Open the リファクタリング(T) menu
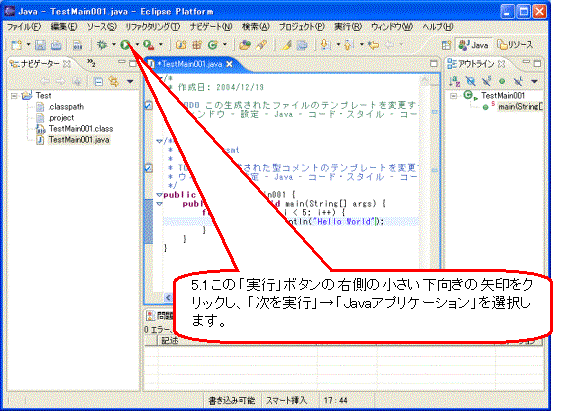The height and width of the screenshot is (411, 565). [x=153, y=27]
